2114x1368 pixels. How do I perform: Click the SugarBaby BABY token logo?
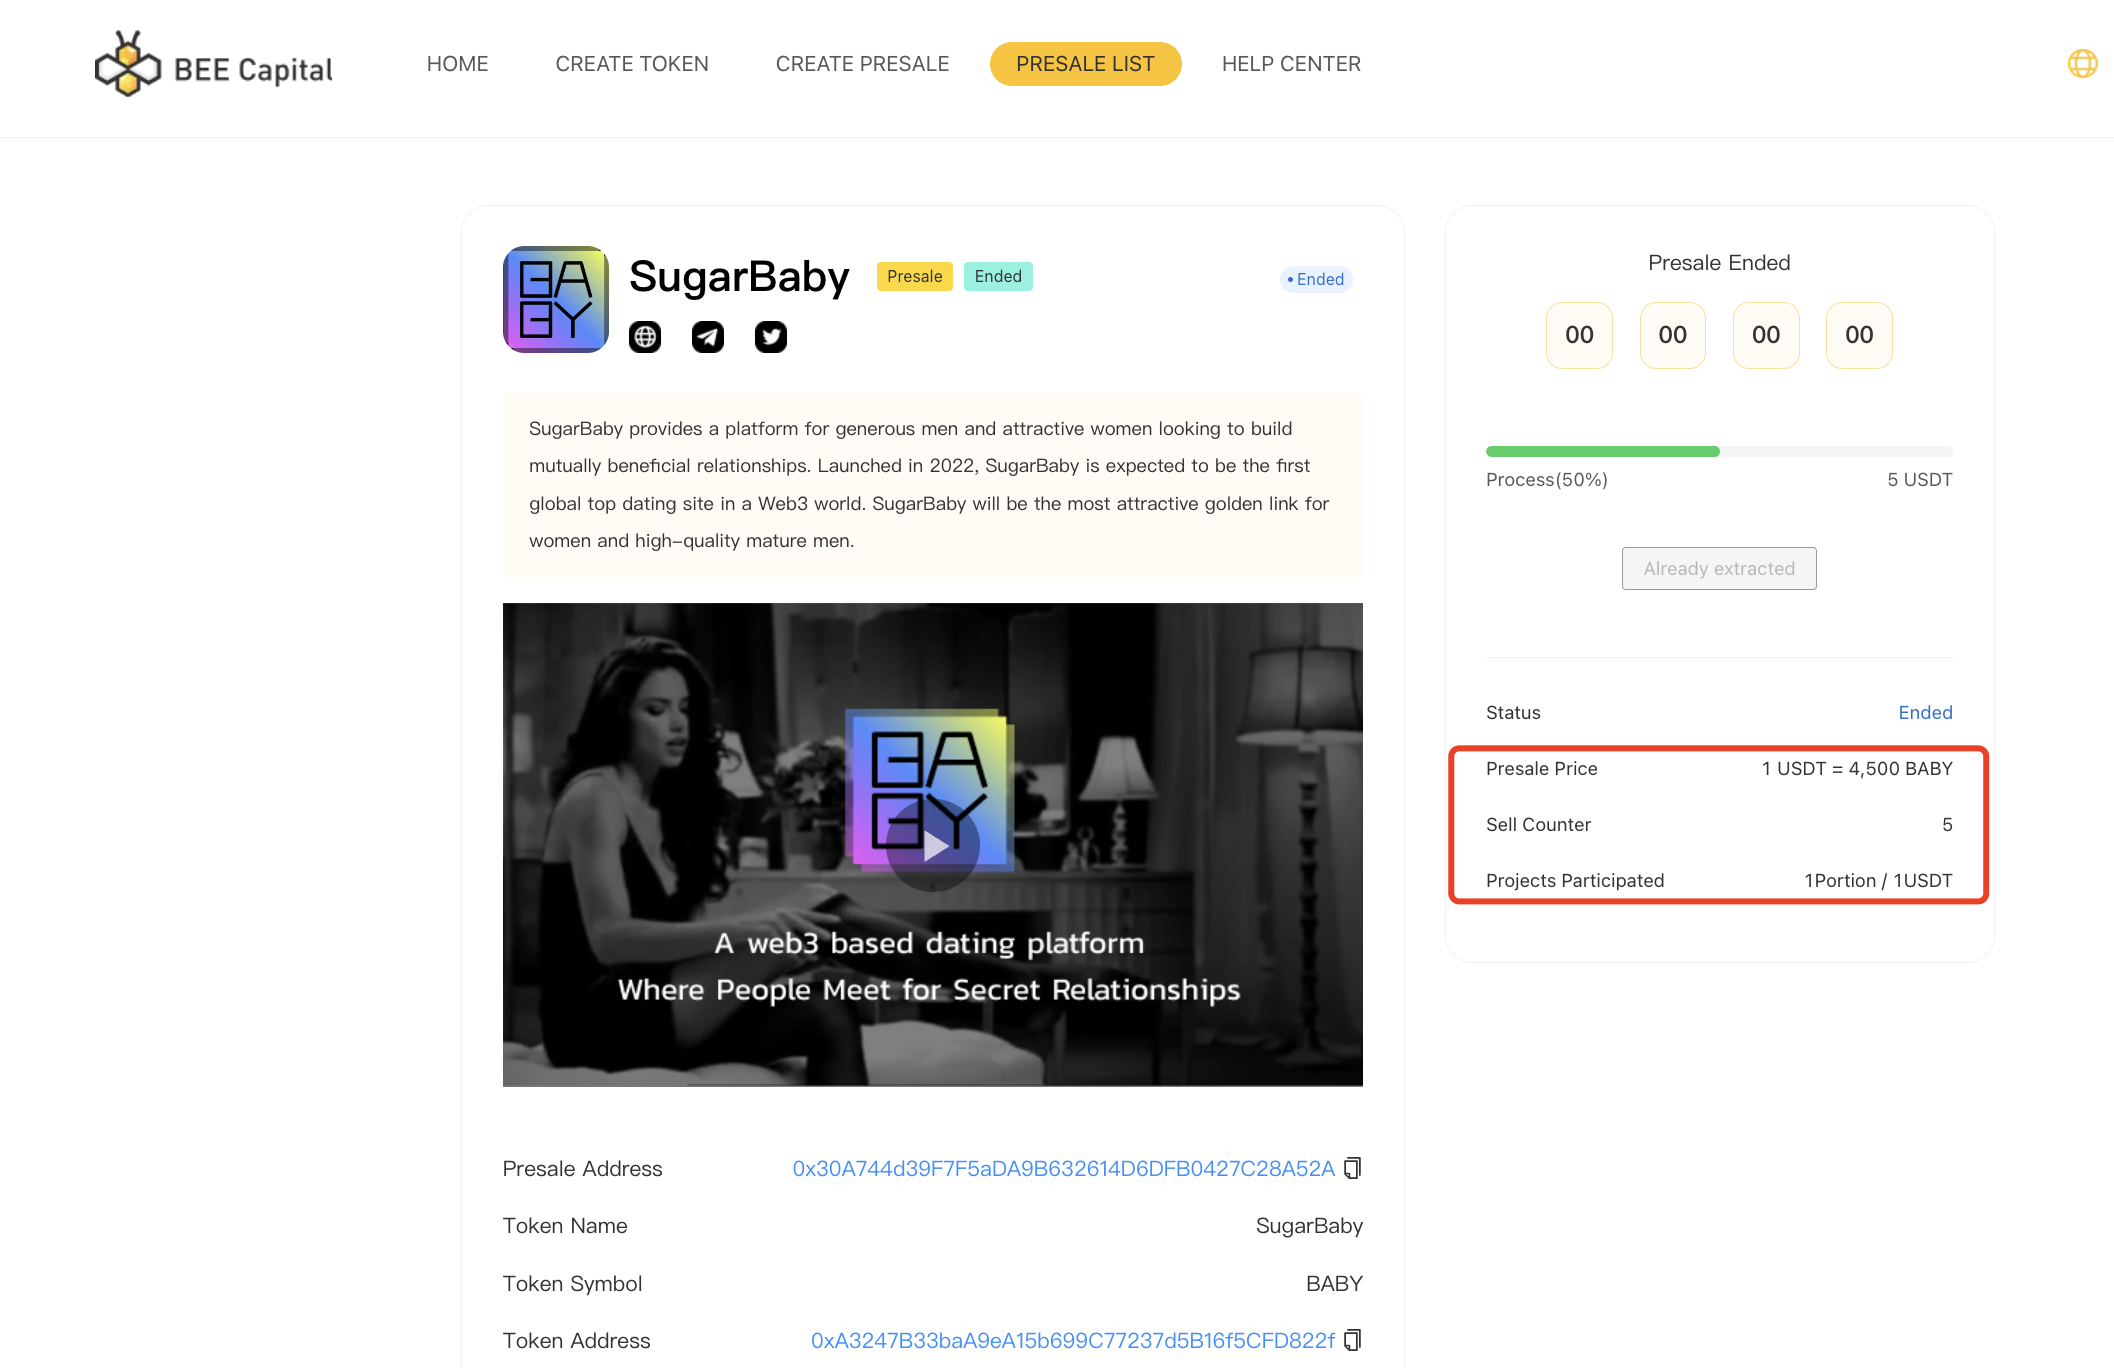tap(556, 299)
